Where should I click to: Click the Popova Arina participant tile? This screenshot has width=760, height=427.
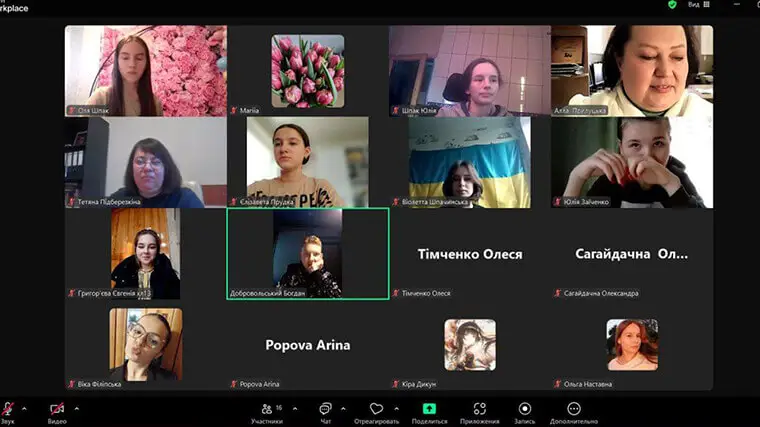click(x=308, y=345)
